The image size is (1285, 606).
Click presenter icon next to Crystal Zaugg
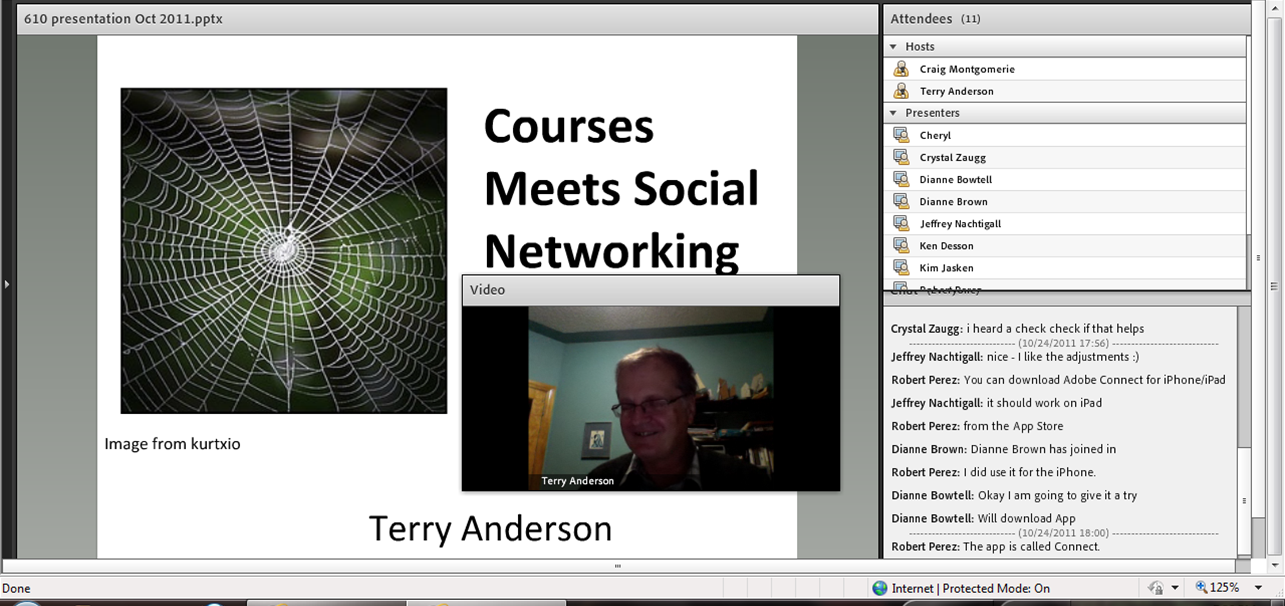tap(901, 157)
